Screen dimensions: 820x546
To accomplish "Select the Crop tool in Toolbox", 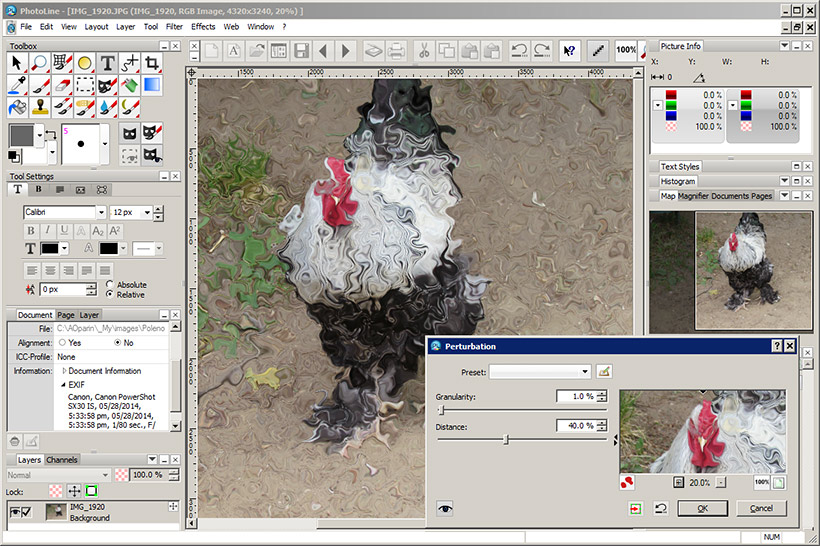I will click(152, 63).
